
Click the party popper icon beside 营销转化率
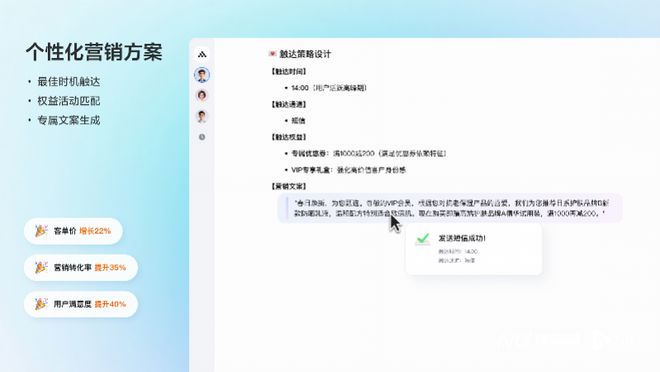41,267
